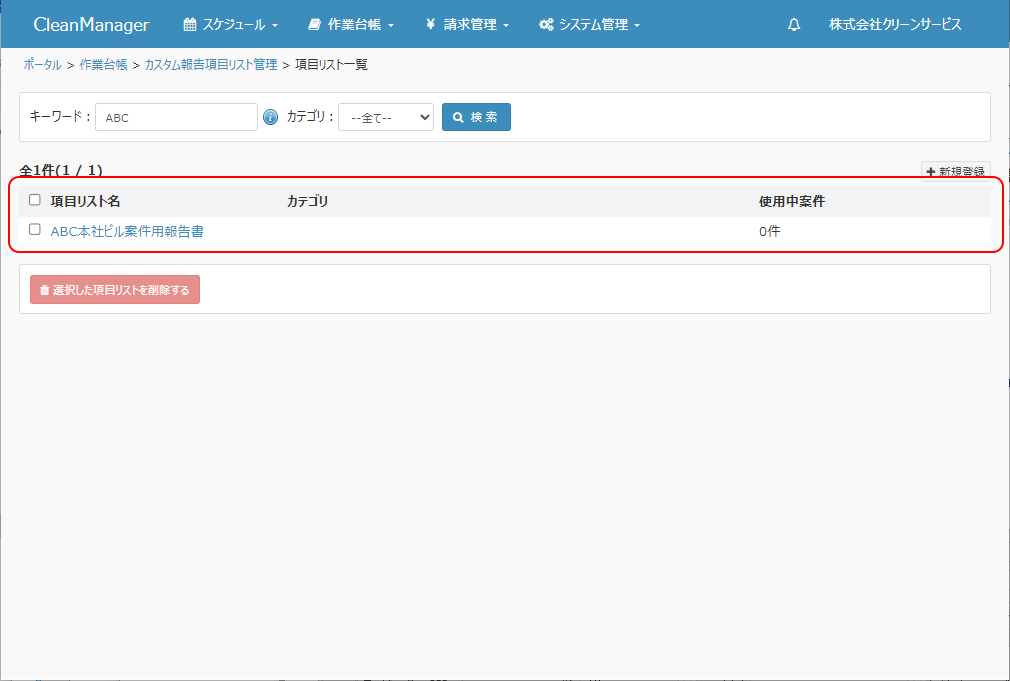Image resolution: width=1010 pixels, height=681 pixels.
Task: Go to ポータル breadcrumb link
Action: pos(43,65)
